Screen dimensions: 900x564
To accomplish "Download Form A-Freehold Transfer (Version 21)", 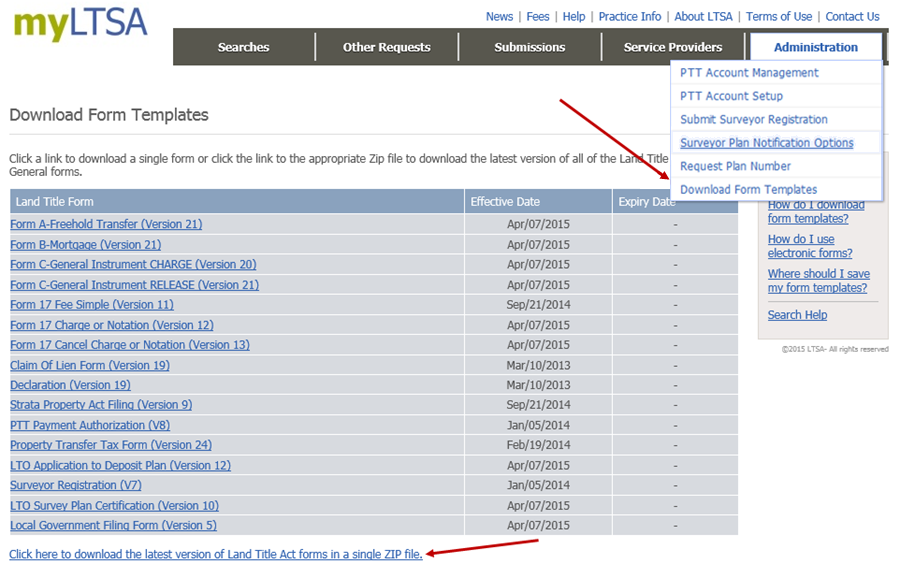I will 106,224.
